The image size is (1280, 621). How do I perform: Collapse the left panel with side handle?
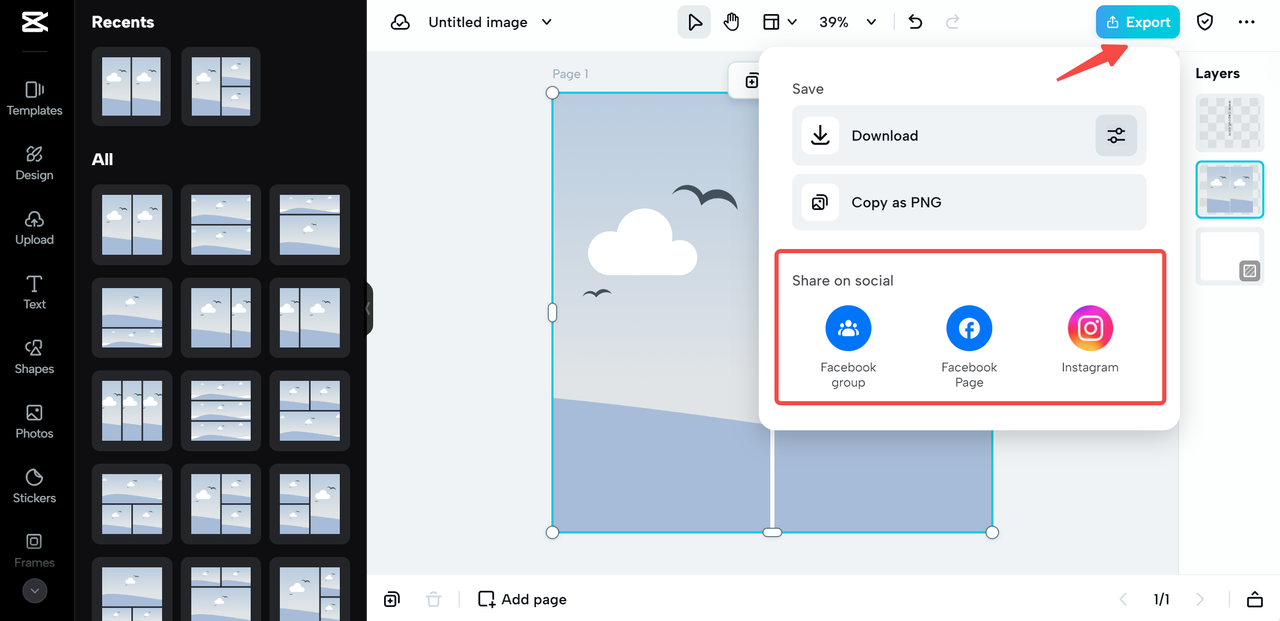[369, 308]
